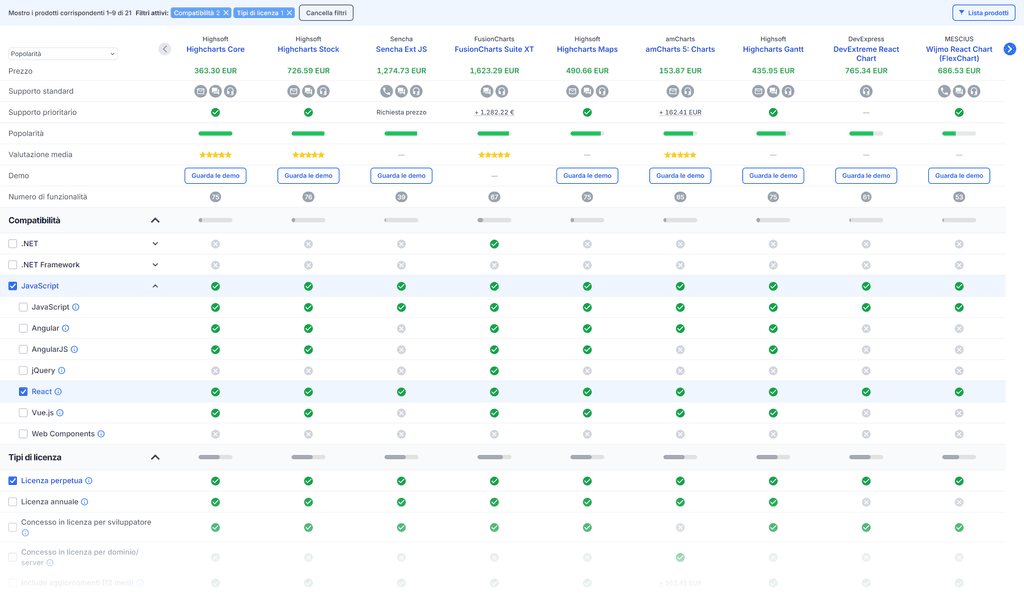Open info icon next to Vue.js
Image resolution: width=1024 pixels, height=598 pixels.
pos(60,413)
